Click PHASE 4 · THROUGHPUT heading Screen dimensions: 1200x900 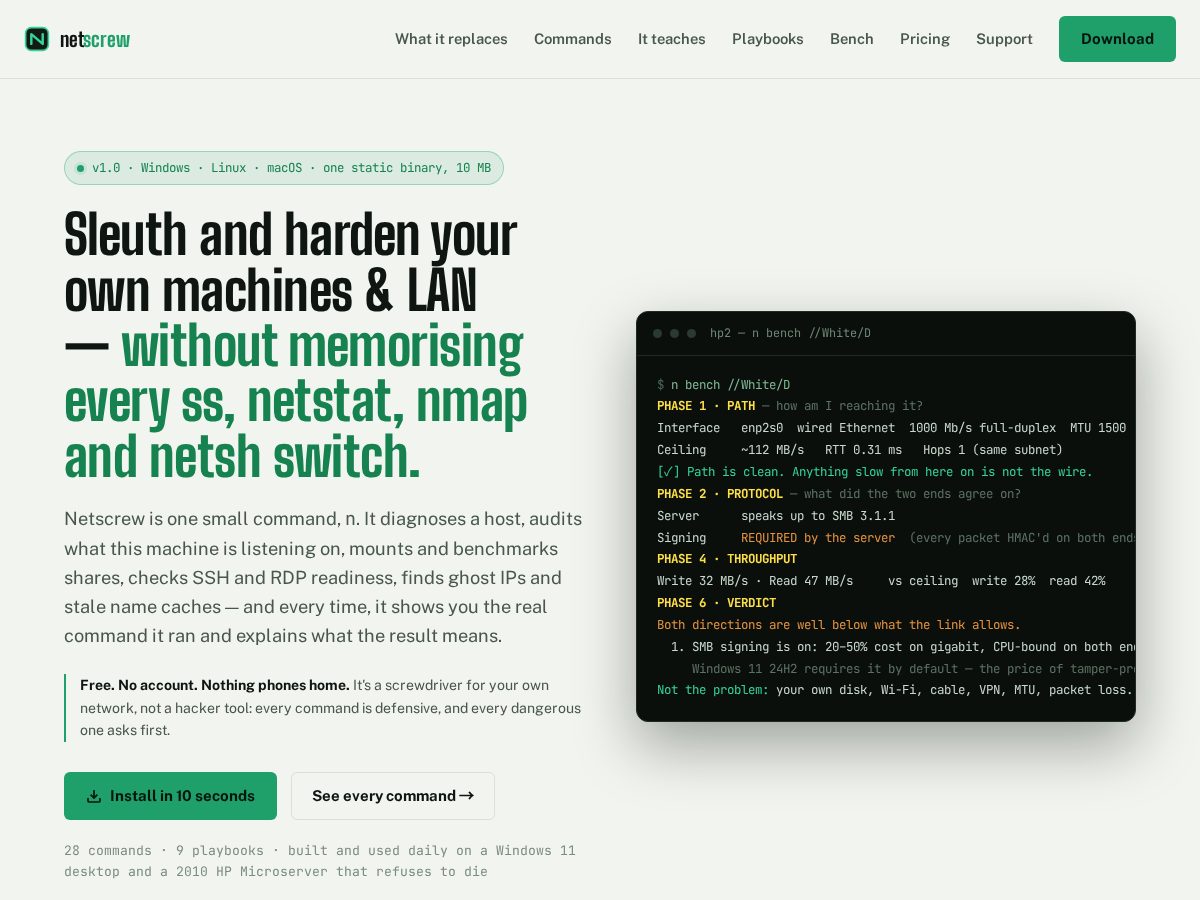727,559
